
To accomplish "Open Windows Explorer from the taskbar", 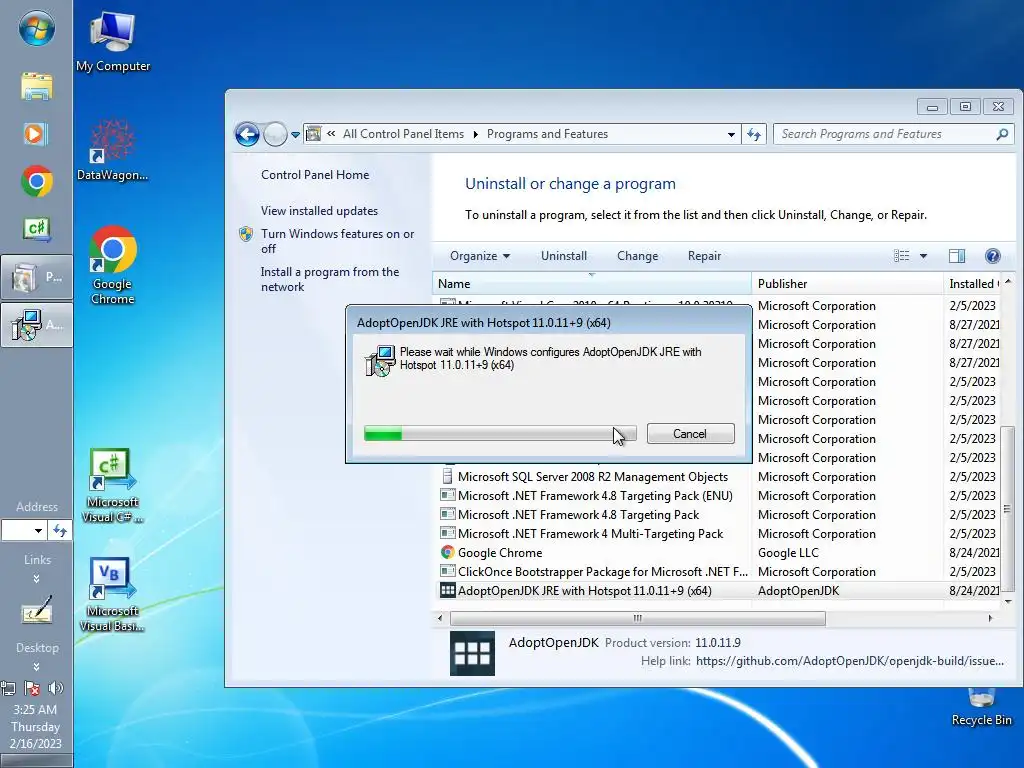I will click(x=37, y=86).
